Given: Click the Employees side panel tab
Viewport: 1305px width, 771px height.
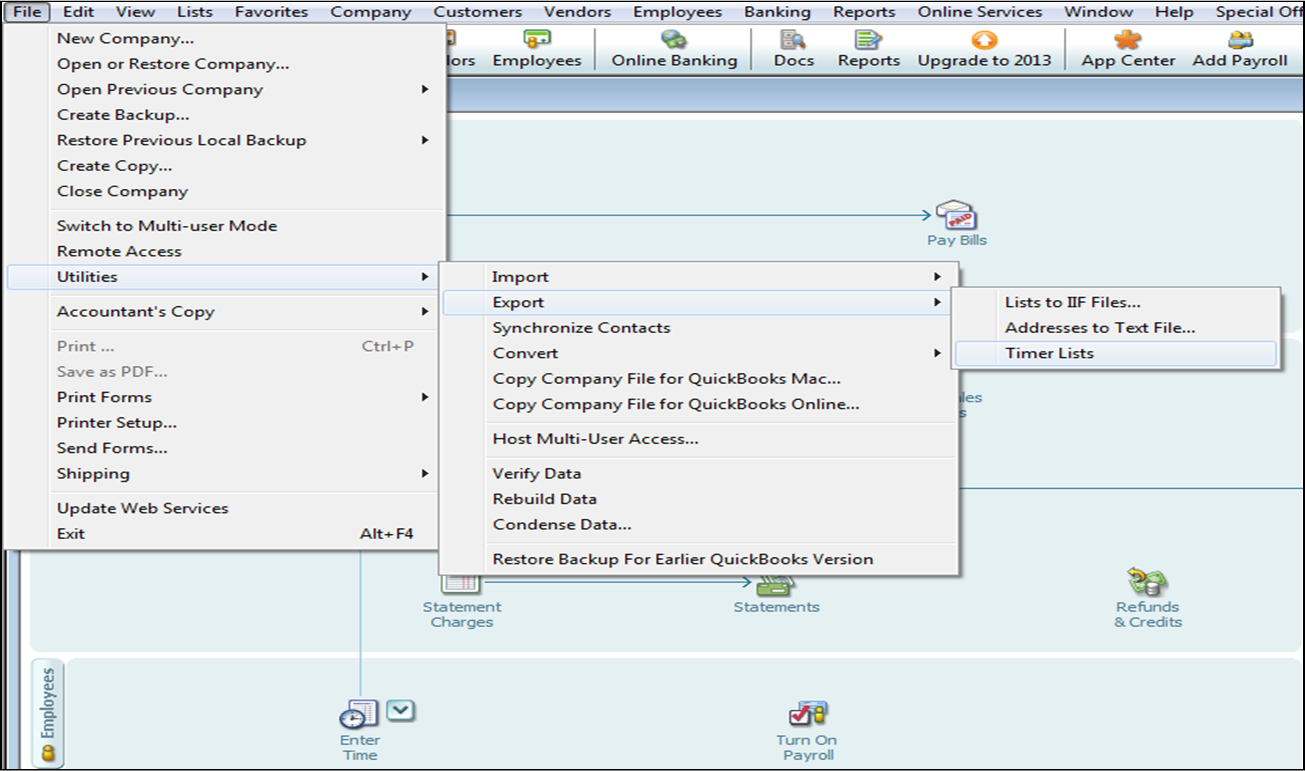Looking at the screenshot, I should pos(47,710).
